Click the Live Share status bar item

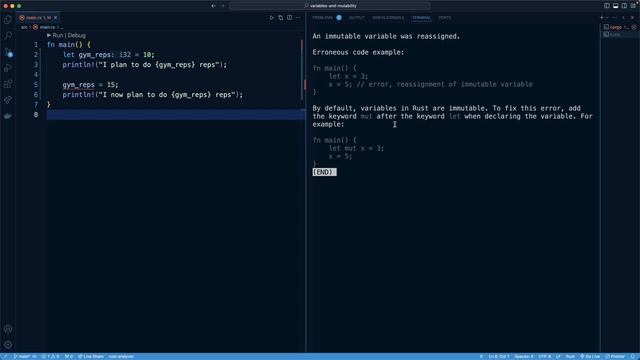tap(91, 356)
